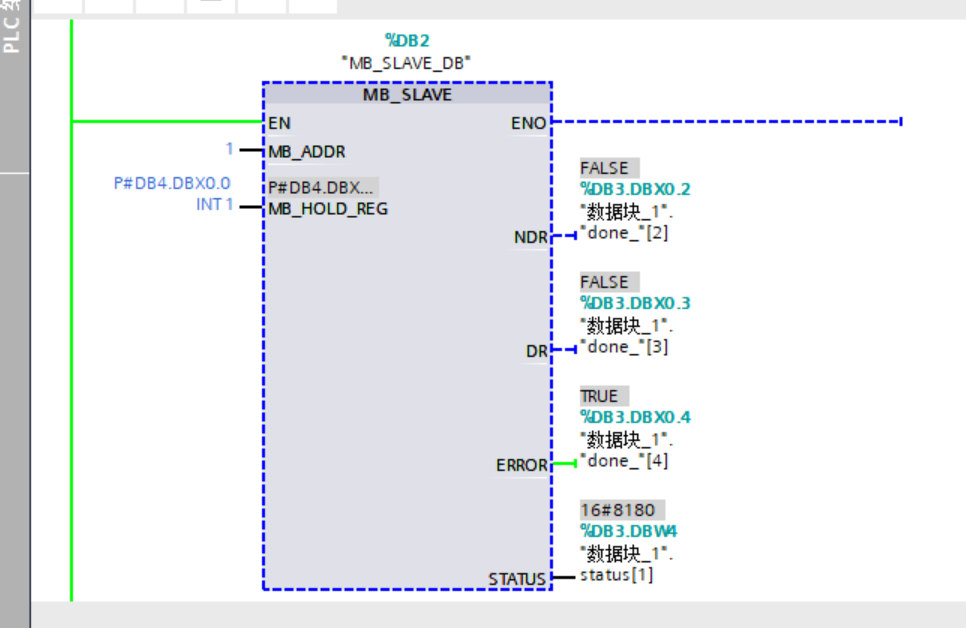Click the STATUS output pin
Screen dimensions: 966x628
pyautogui.click(x=517, y=579)
